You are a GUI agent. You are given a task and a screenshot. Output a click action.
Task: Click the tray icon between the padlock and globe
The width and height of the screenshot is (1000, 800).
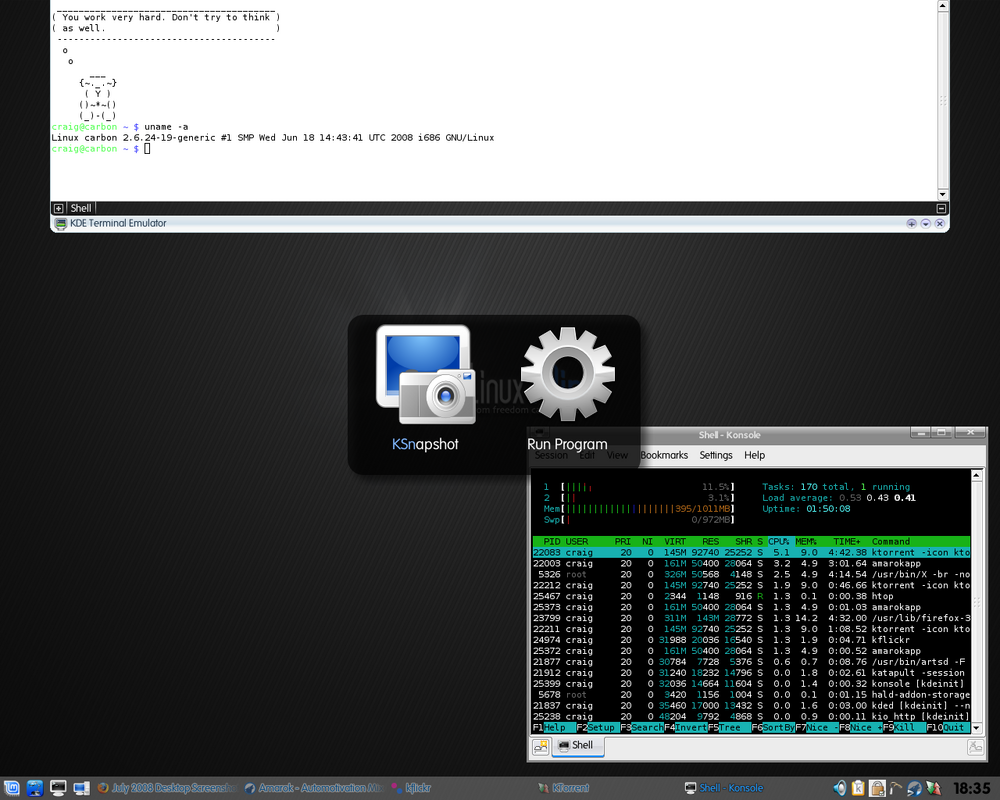[896, 788]
